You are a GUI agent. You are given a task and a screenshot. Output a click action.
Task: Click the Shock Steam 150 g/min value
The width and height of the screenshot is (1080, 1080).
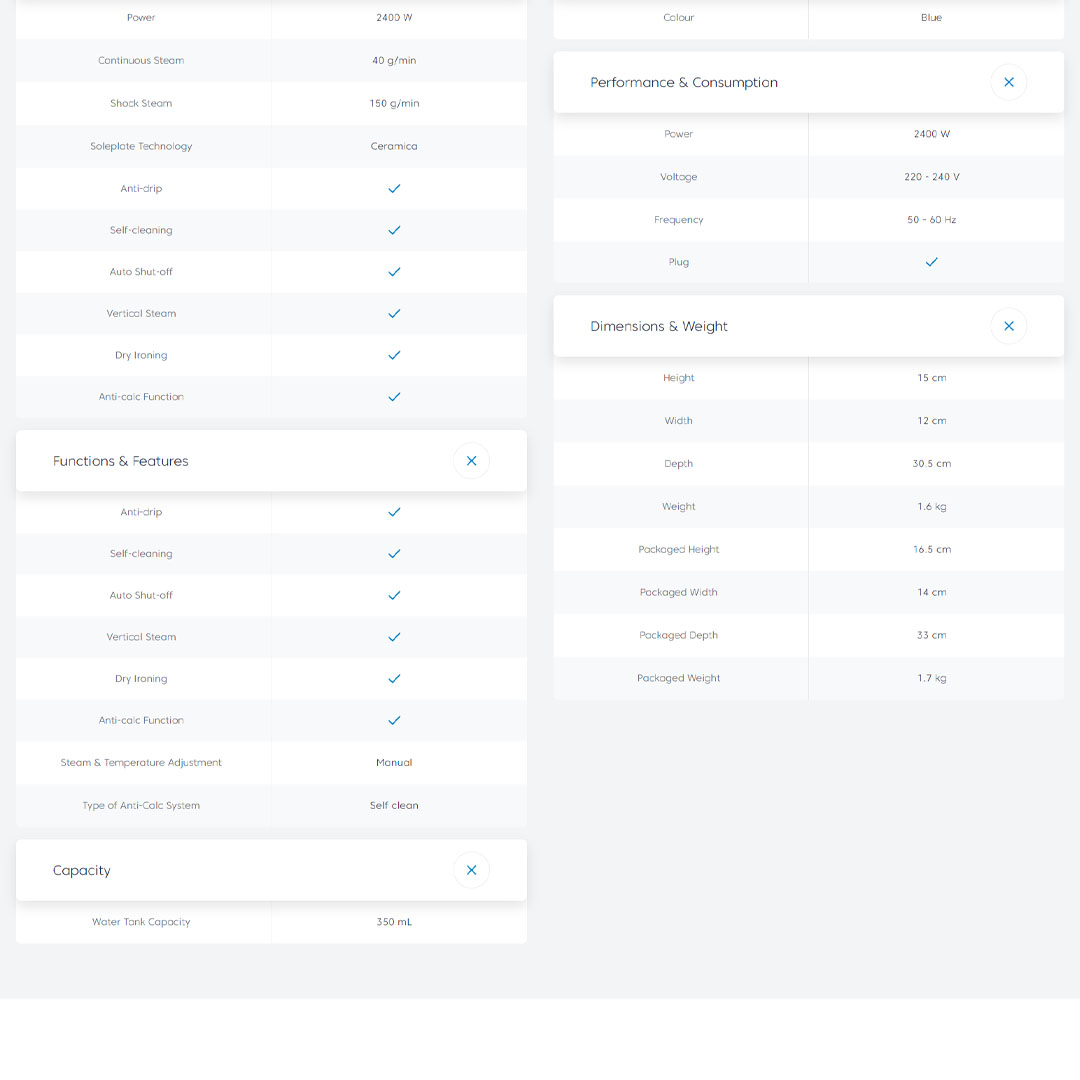pos(394,104)
